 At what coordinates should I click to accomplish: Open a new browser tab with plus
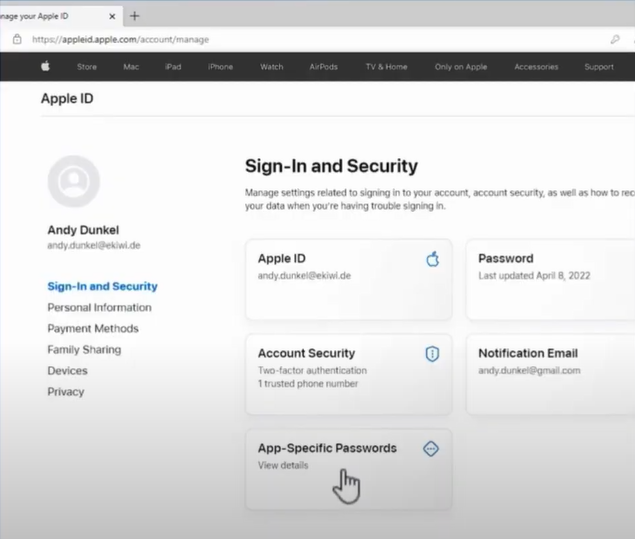click(134, 16)
